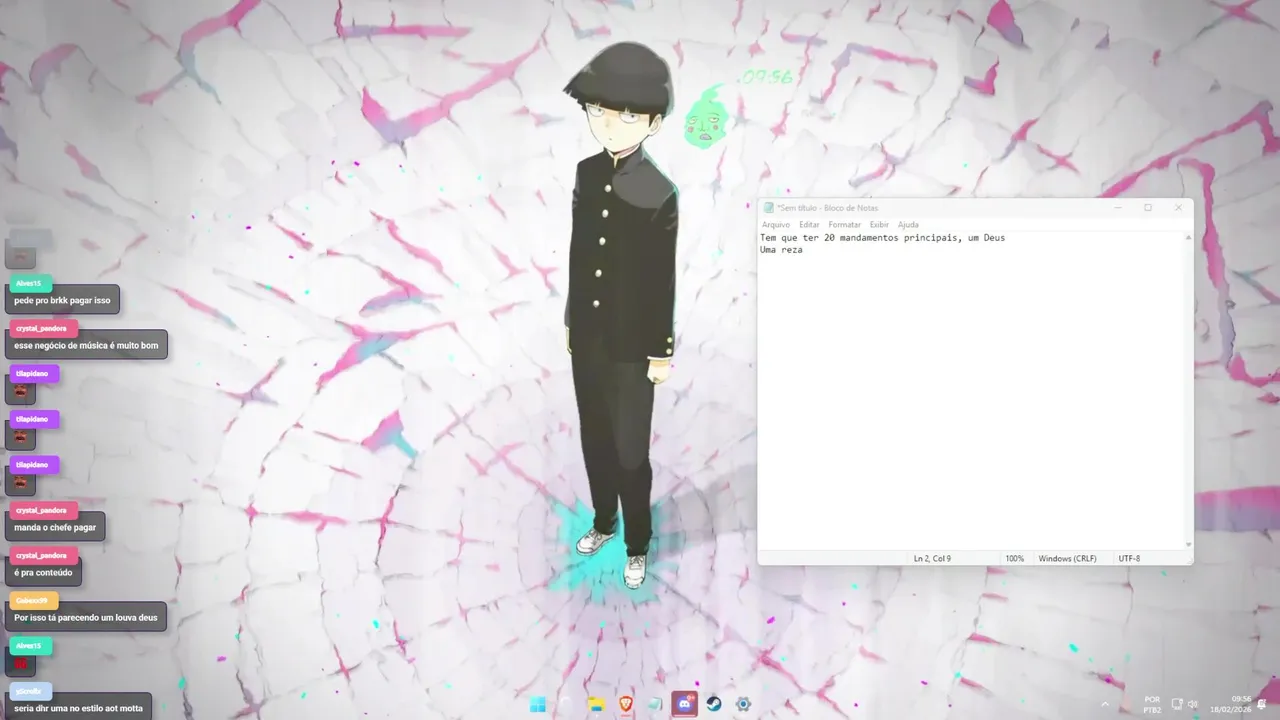The image size is (1280, 720).
Task: Click the POR PTB2 language indicator
Action: pyautogui.click(x=1152, y=704)
